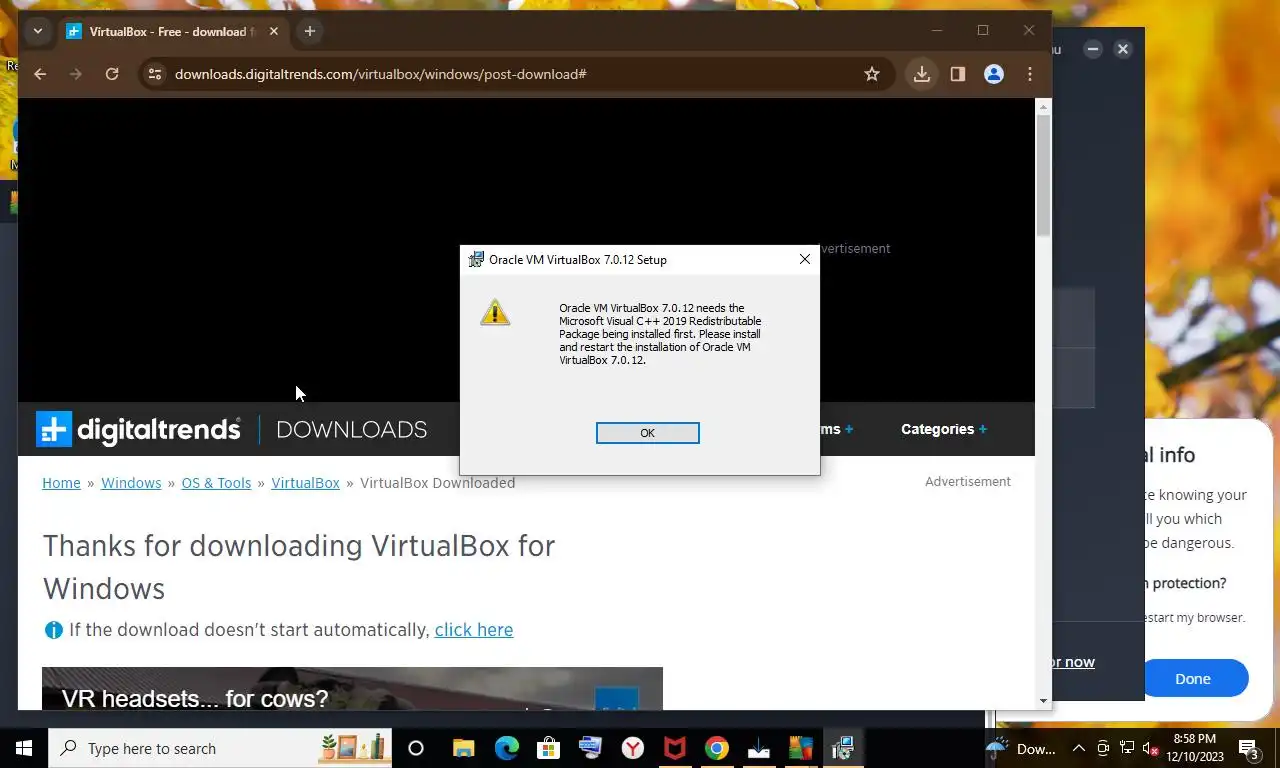The height and width of the screenshot is (768, 1280).
Task: Click the setup icon in dialog title bar
Action: point(477,260)
